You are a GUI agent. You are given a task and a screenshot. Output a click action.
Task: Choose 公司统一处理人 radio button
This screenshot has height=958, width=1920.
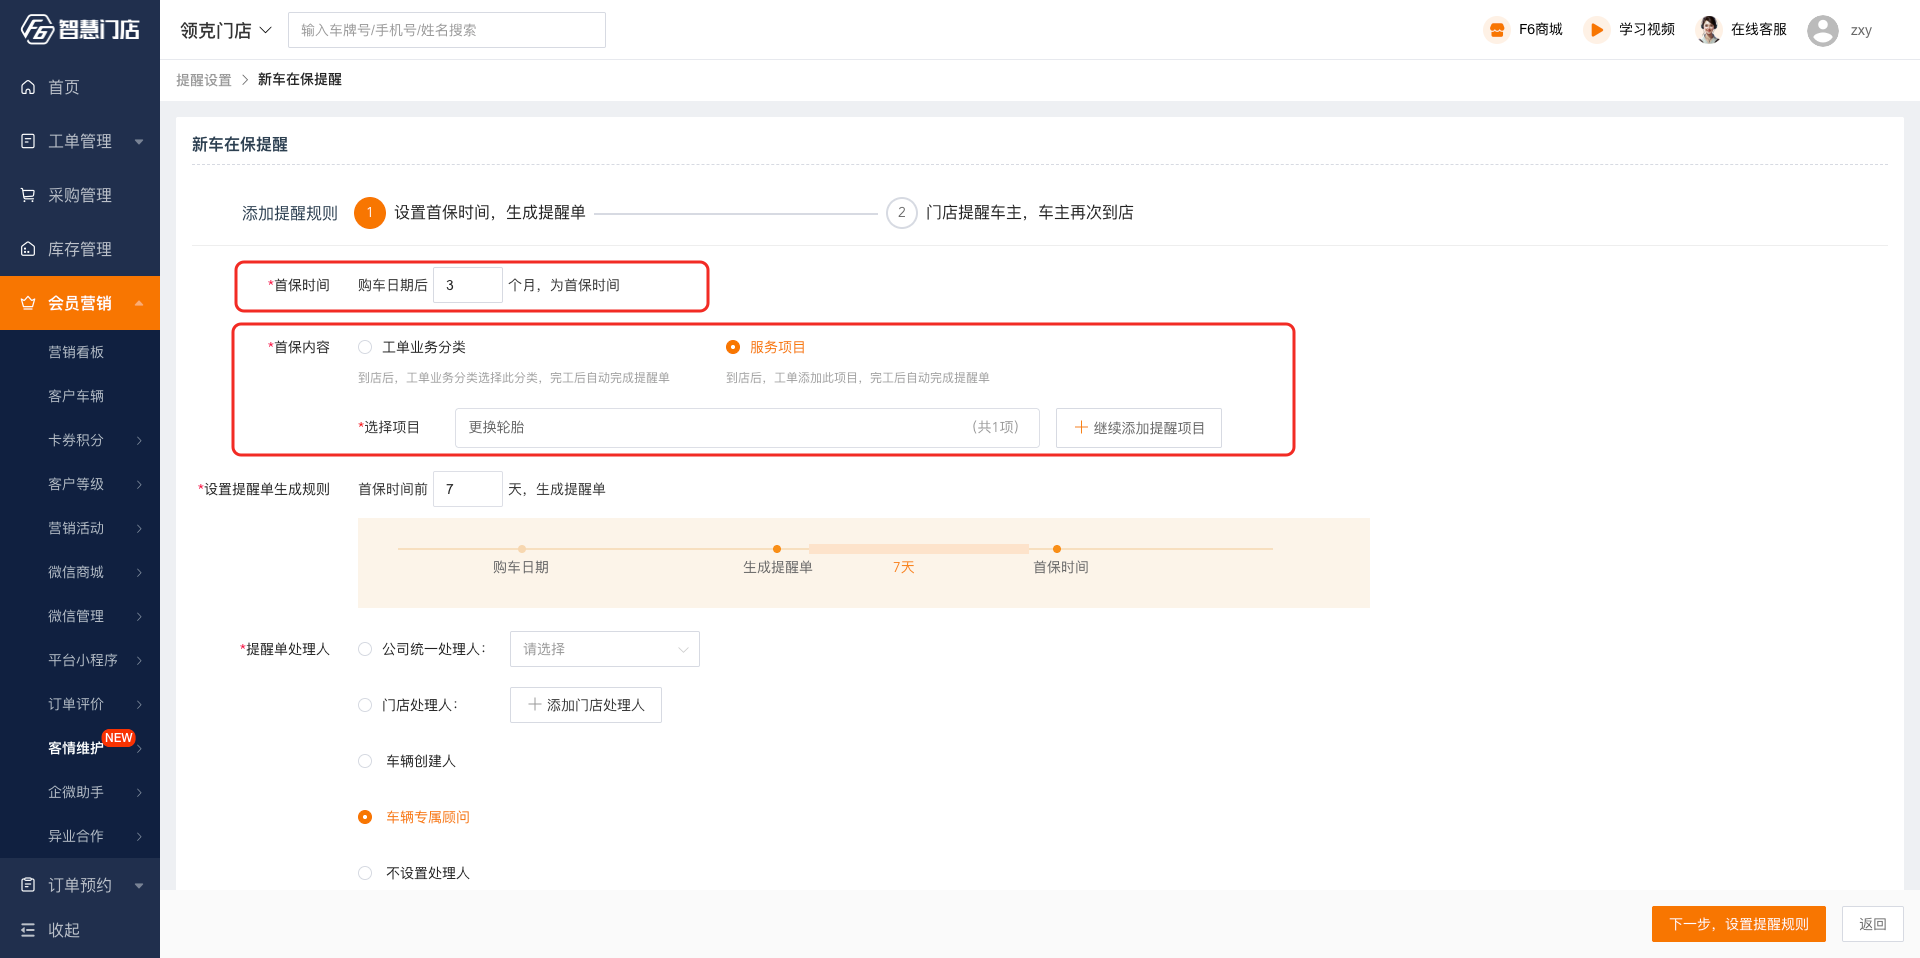point(365,649)
